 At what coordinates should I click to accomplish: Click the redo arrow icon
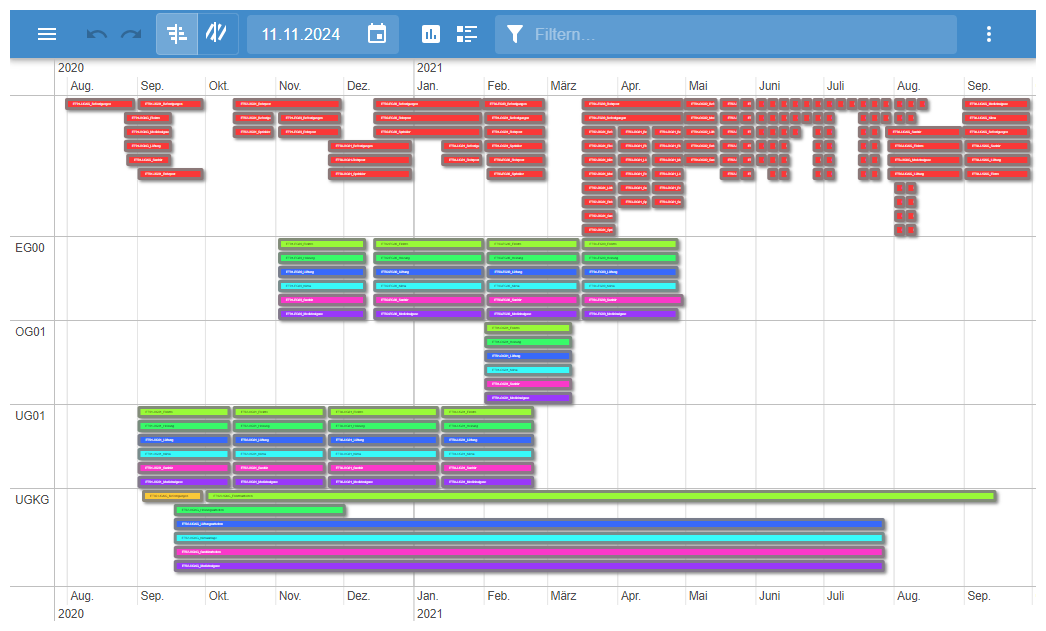click(x=131, y=34)
